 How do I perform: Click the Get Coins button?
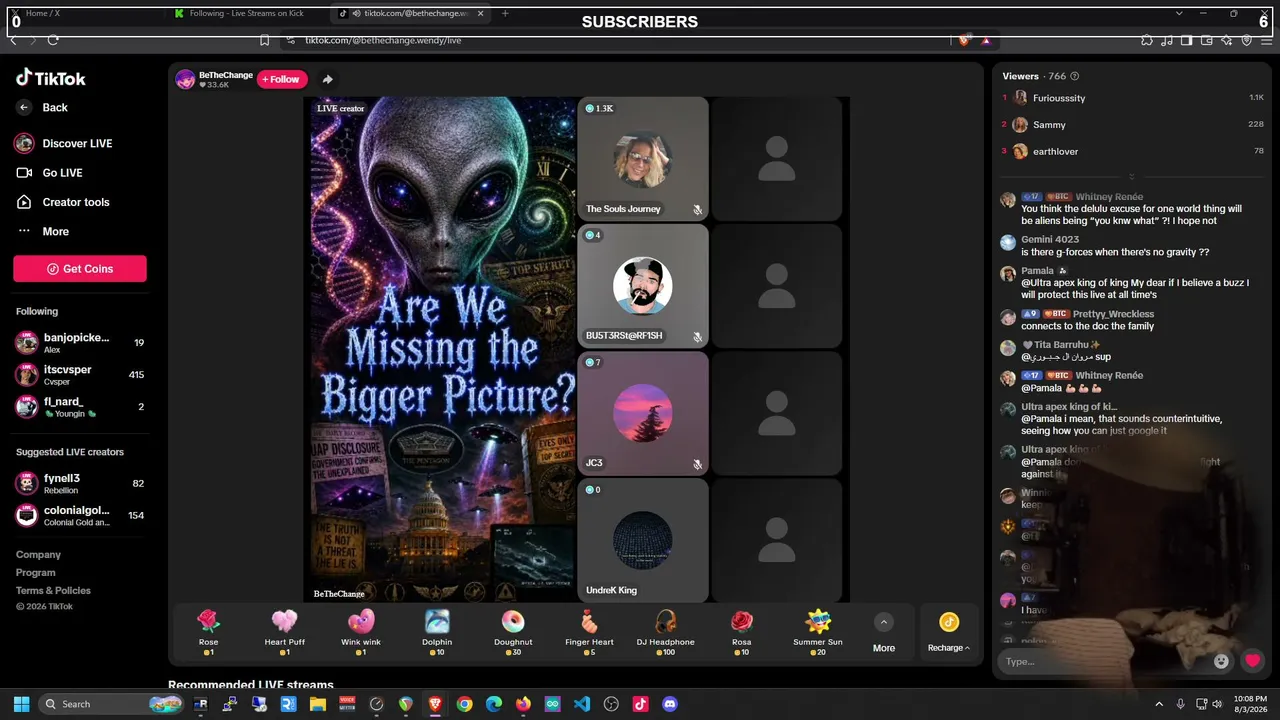click(80, 269)
